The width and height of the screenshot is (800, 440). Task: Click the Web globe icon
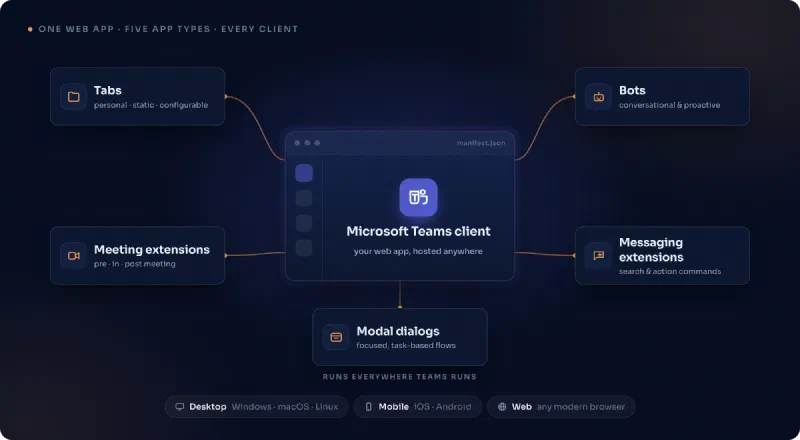[x=502, y=407]
